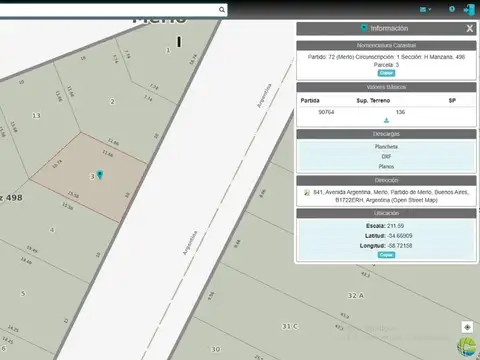The image size is (480, 360).
Task: Click the marker pin on parcel 3
Action: click(100, 174)
